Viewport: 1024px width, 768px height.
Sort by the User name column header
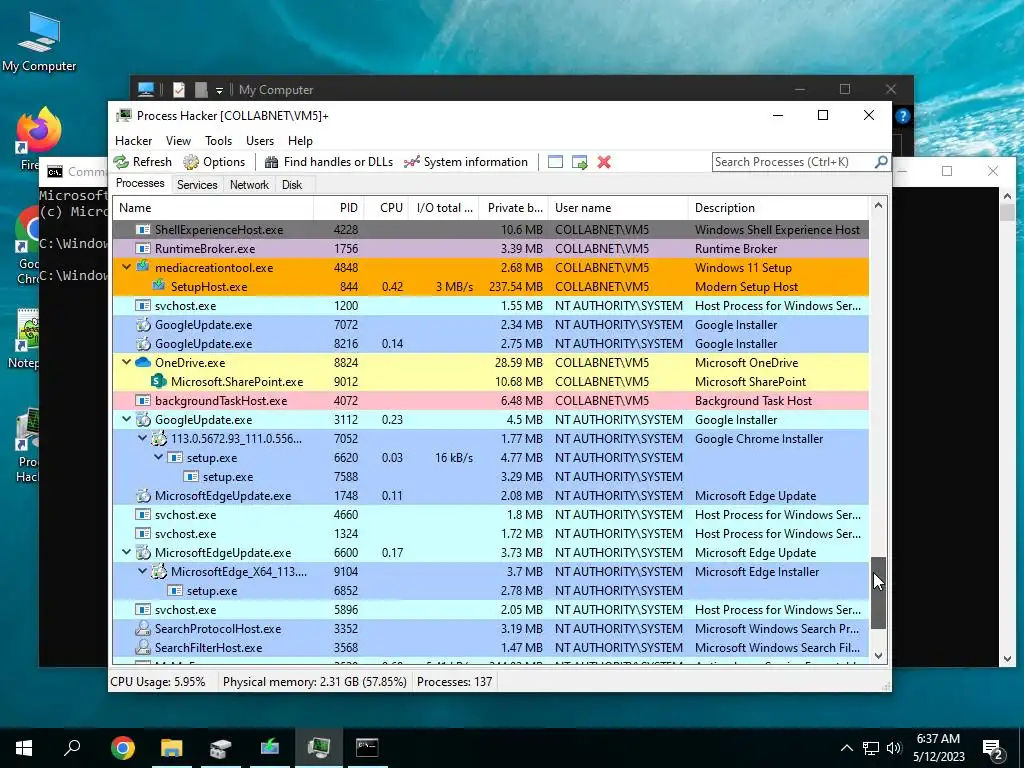pos(618,208)
